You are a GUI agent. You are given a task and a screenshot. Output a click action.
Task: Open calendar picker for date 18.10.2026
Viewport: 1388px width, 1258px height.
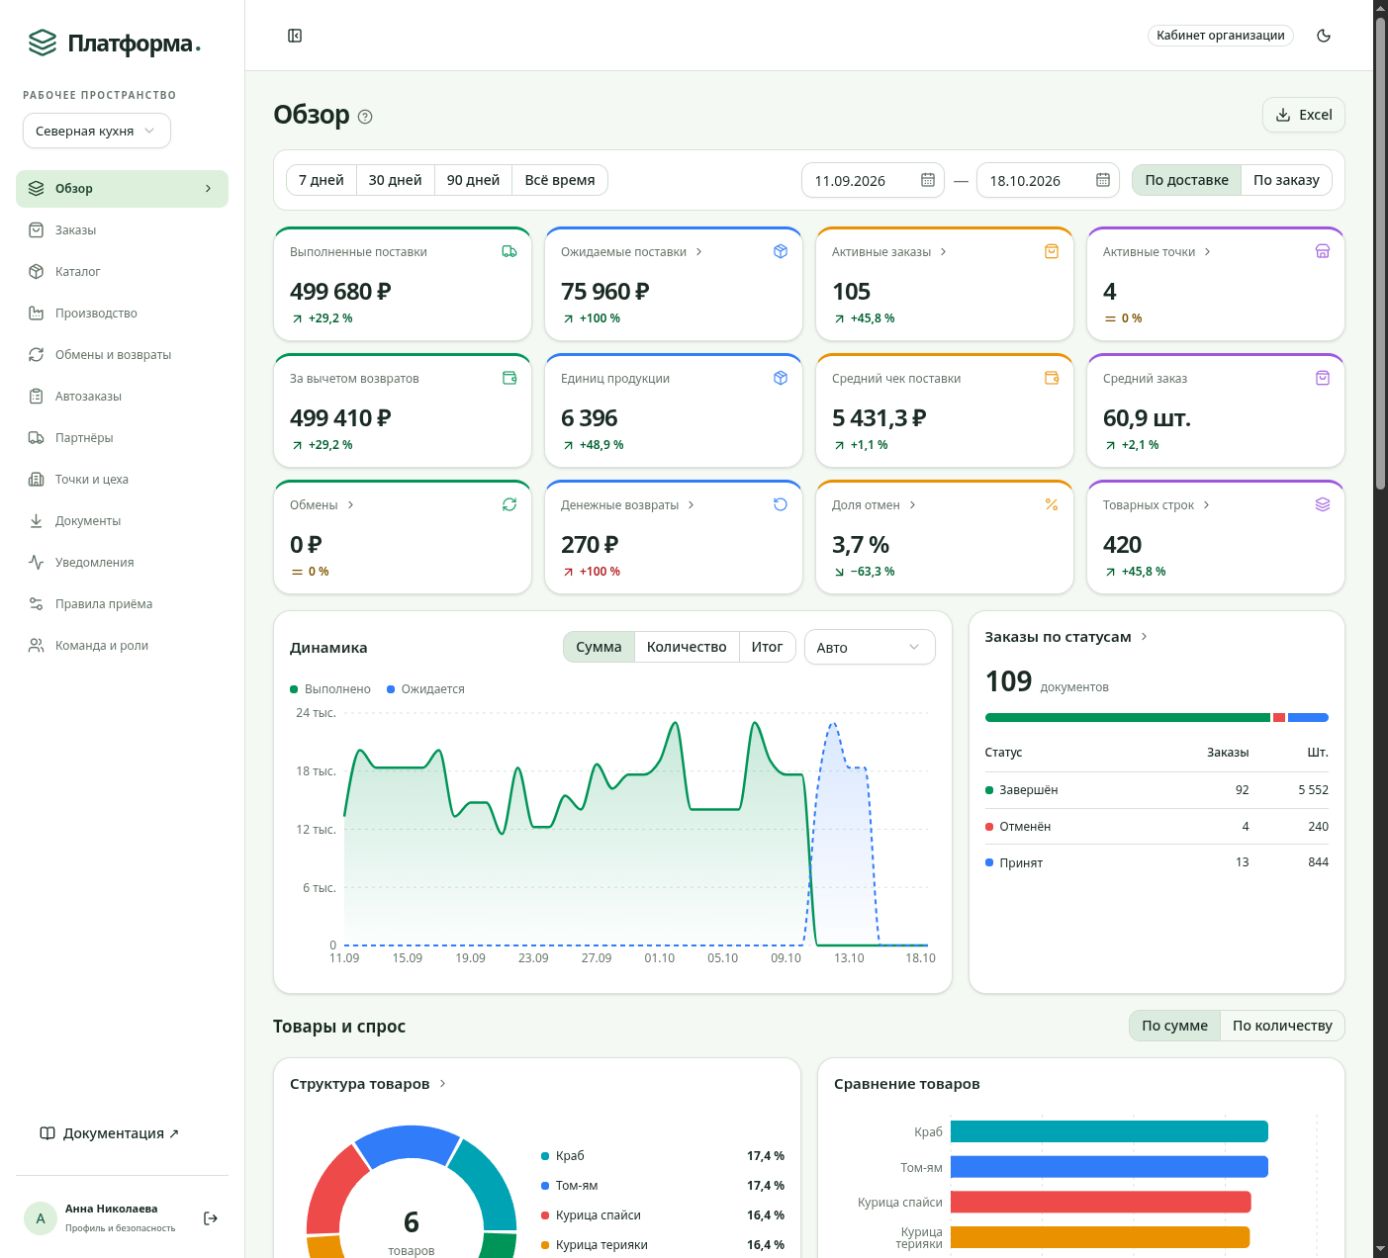pyautogui.click(x=1103, y=180)
